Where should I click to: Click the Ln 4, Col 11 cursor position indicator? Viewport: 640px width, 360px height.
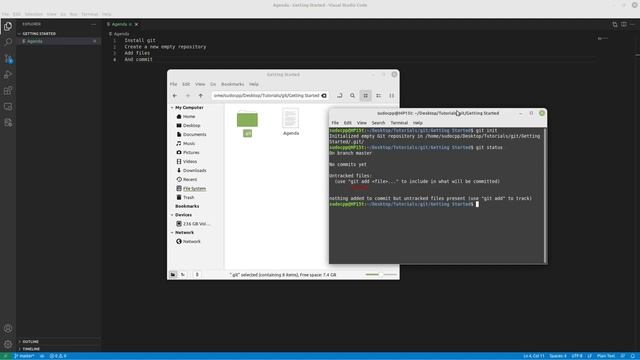pos(533,356)
